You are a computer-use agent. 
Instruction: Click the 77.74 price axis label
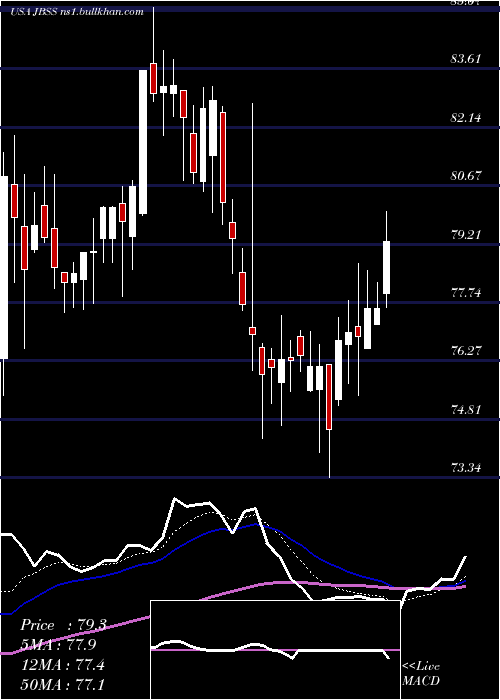click(466, 293)
